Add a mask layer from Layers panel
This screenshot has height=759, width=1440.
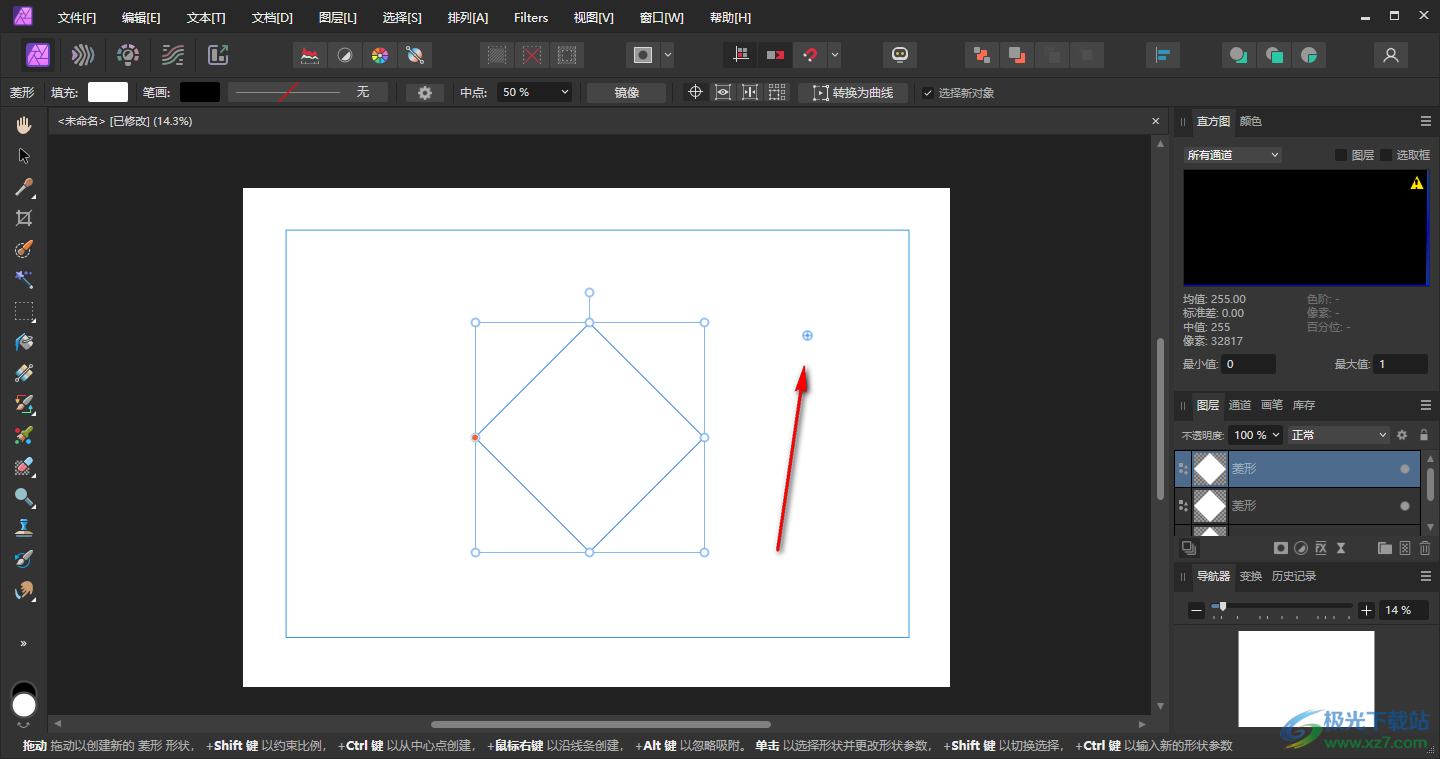(x=1280, y=548)
